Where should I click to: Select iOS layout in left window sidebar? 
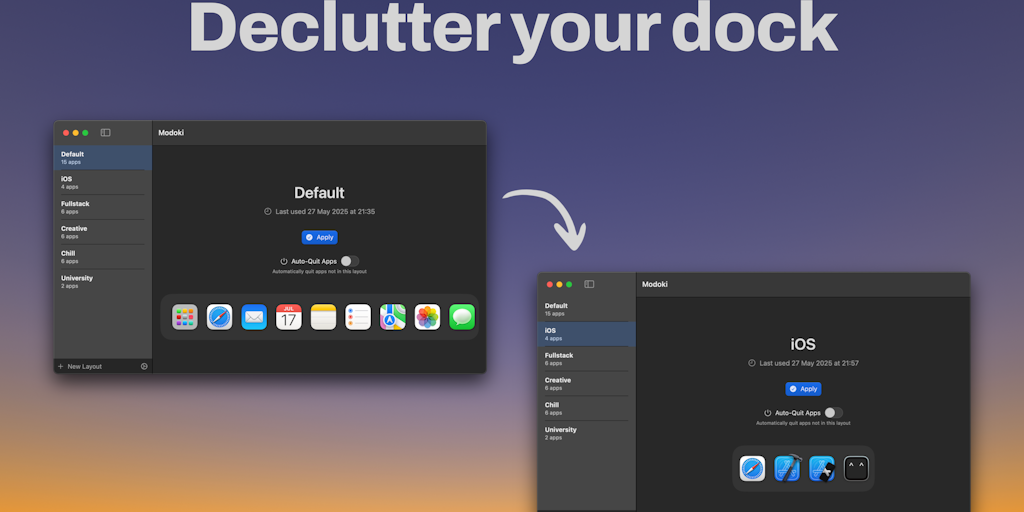103,182
